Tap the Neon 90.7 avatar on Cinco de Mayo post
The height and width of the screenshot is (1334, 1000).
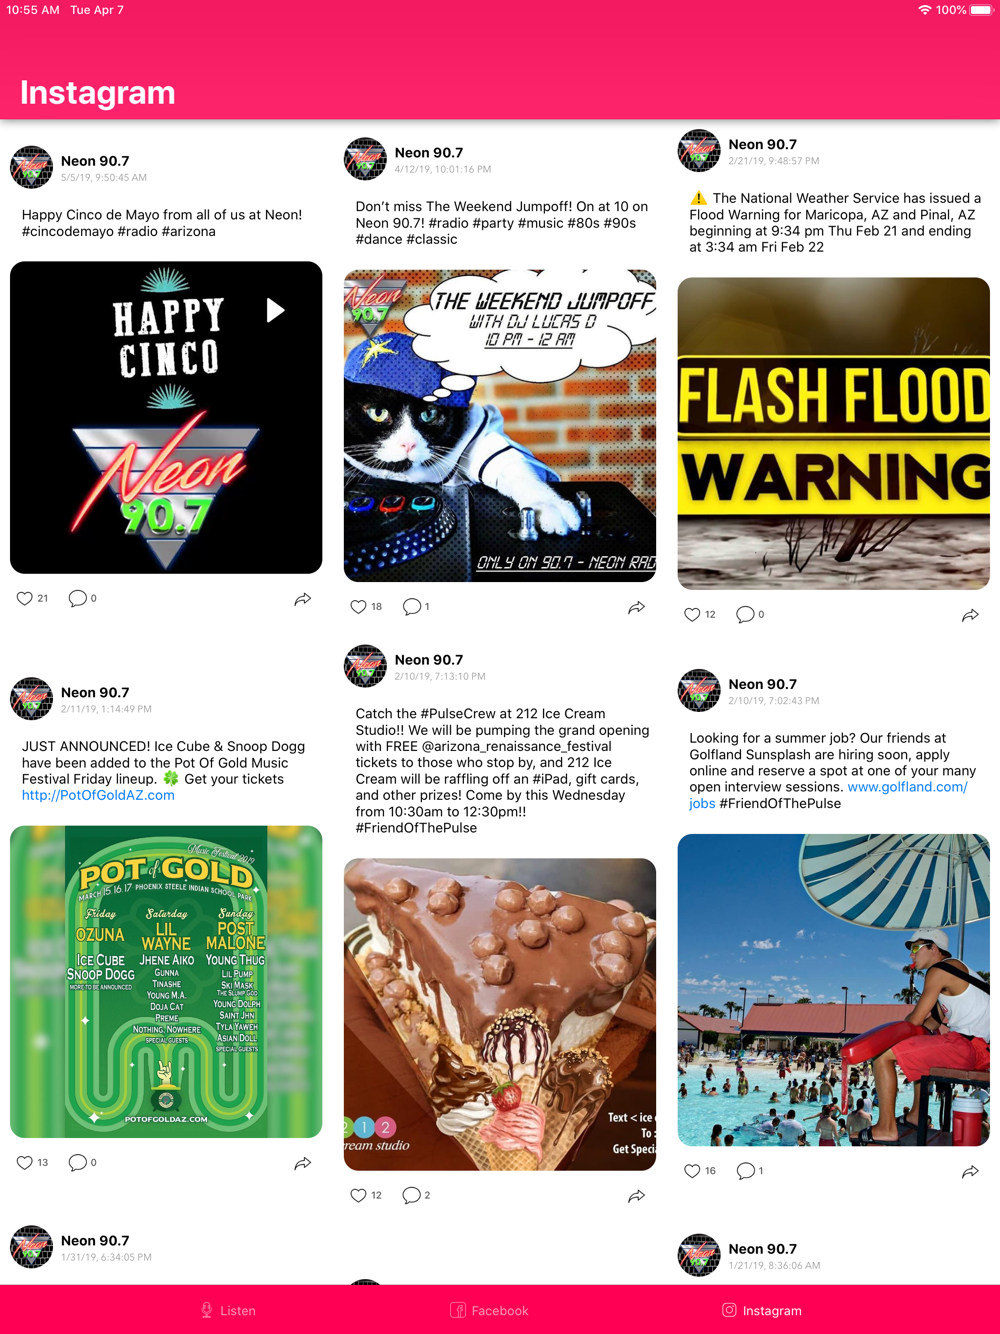click(31, 167)
